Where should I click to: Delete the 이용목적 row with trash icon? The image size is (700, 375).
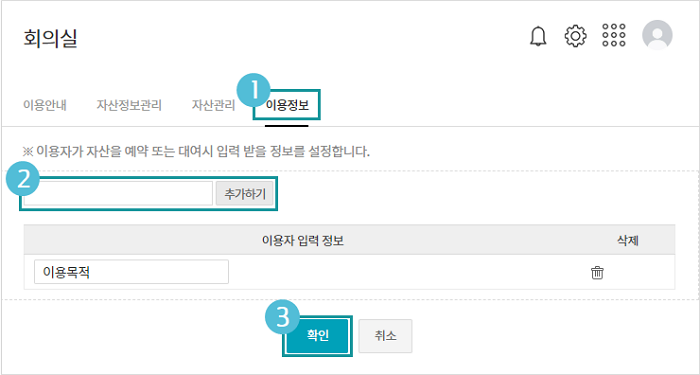pos(597,272)
